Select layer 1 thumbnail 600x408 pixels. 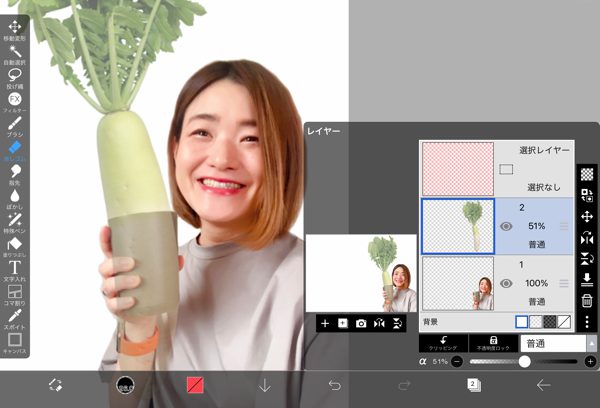[458, 283]
